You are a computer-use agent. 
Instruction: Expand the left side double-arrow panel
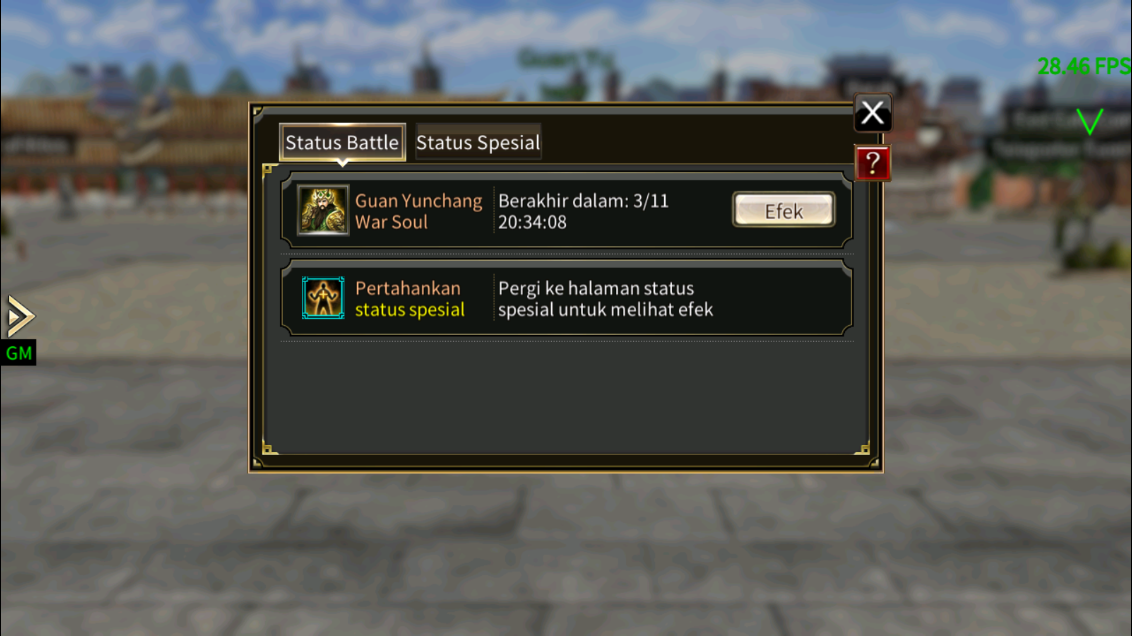pos(19,316)
